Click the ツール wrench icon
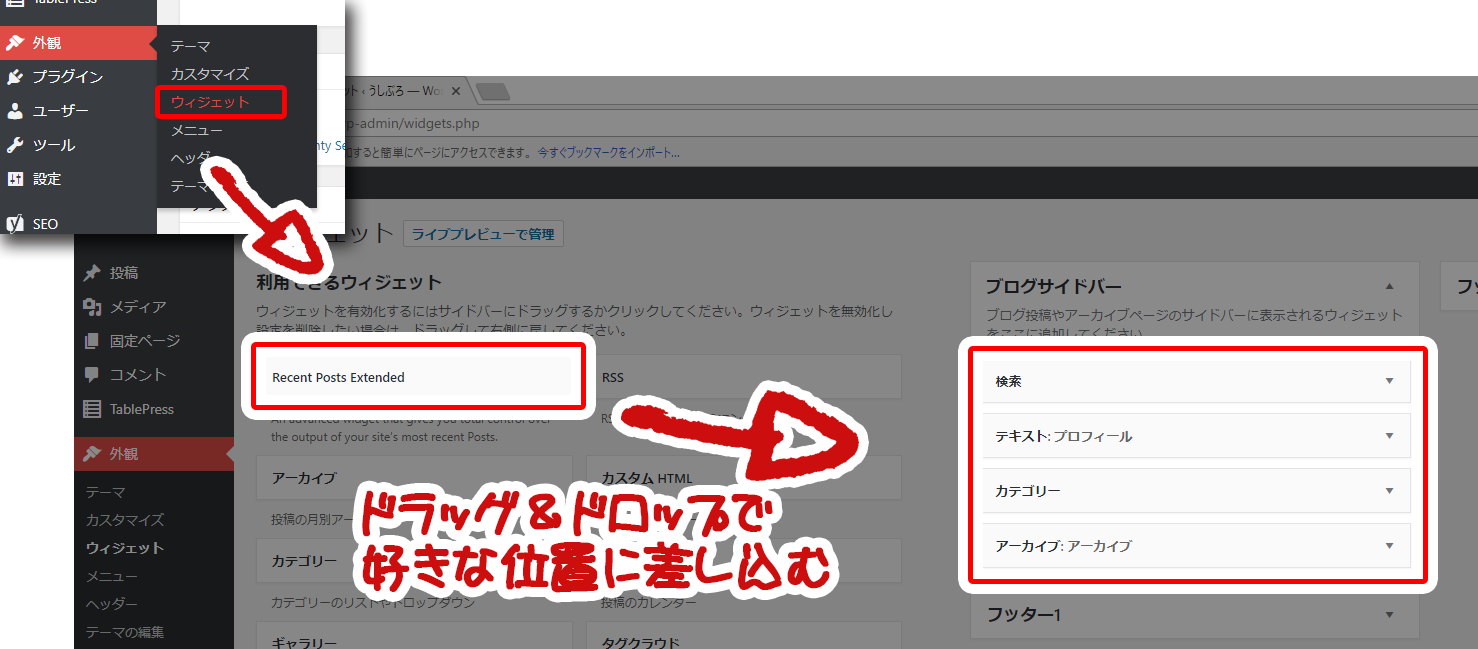This screenshot has height=649, width=1478. pyautogui.click(x=15, y=145)
